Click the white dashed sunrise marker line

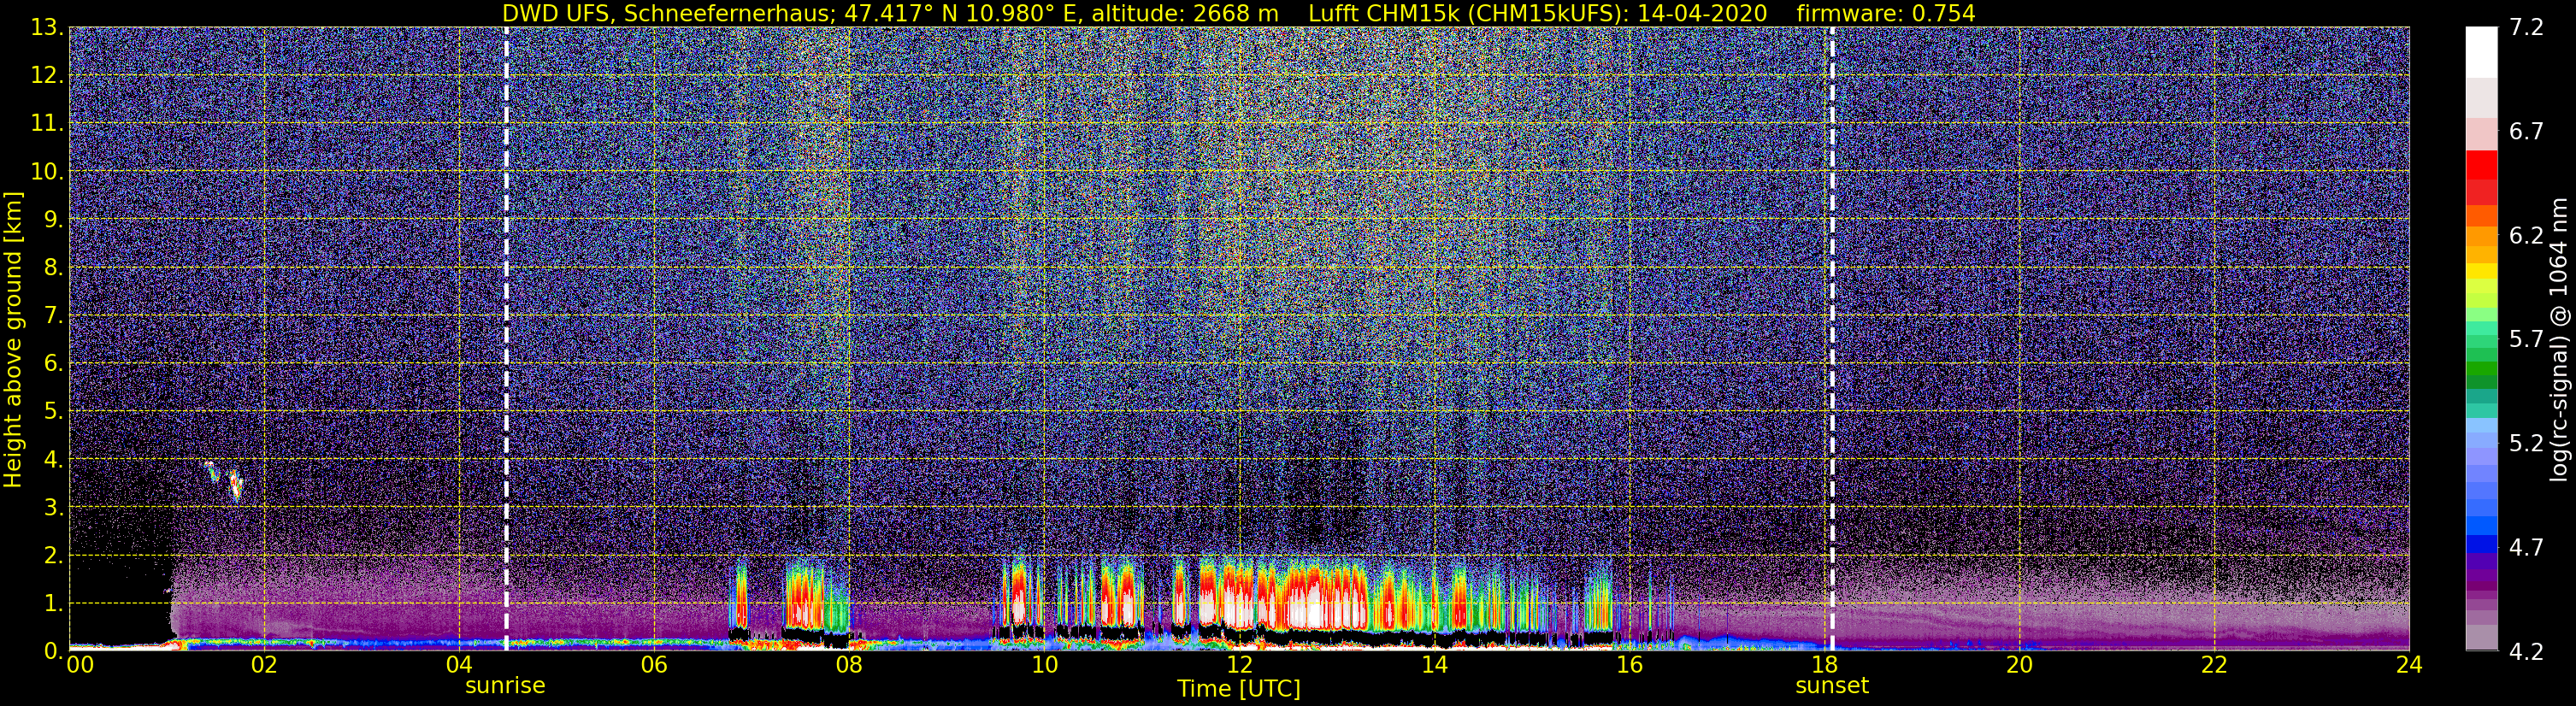506,338
